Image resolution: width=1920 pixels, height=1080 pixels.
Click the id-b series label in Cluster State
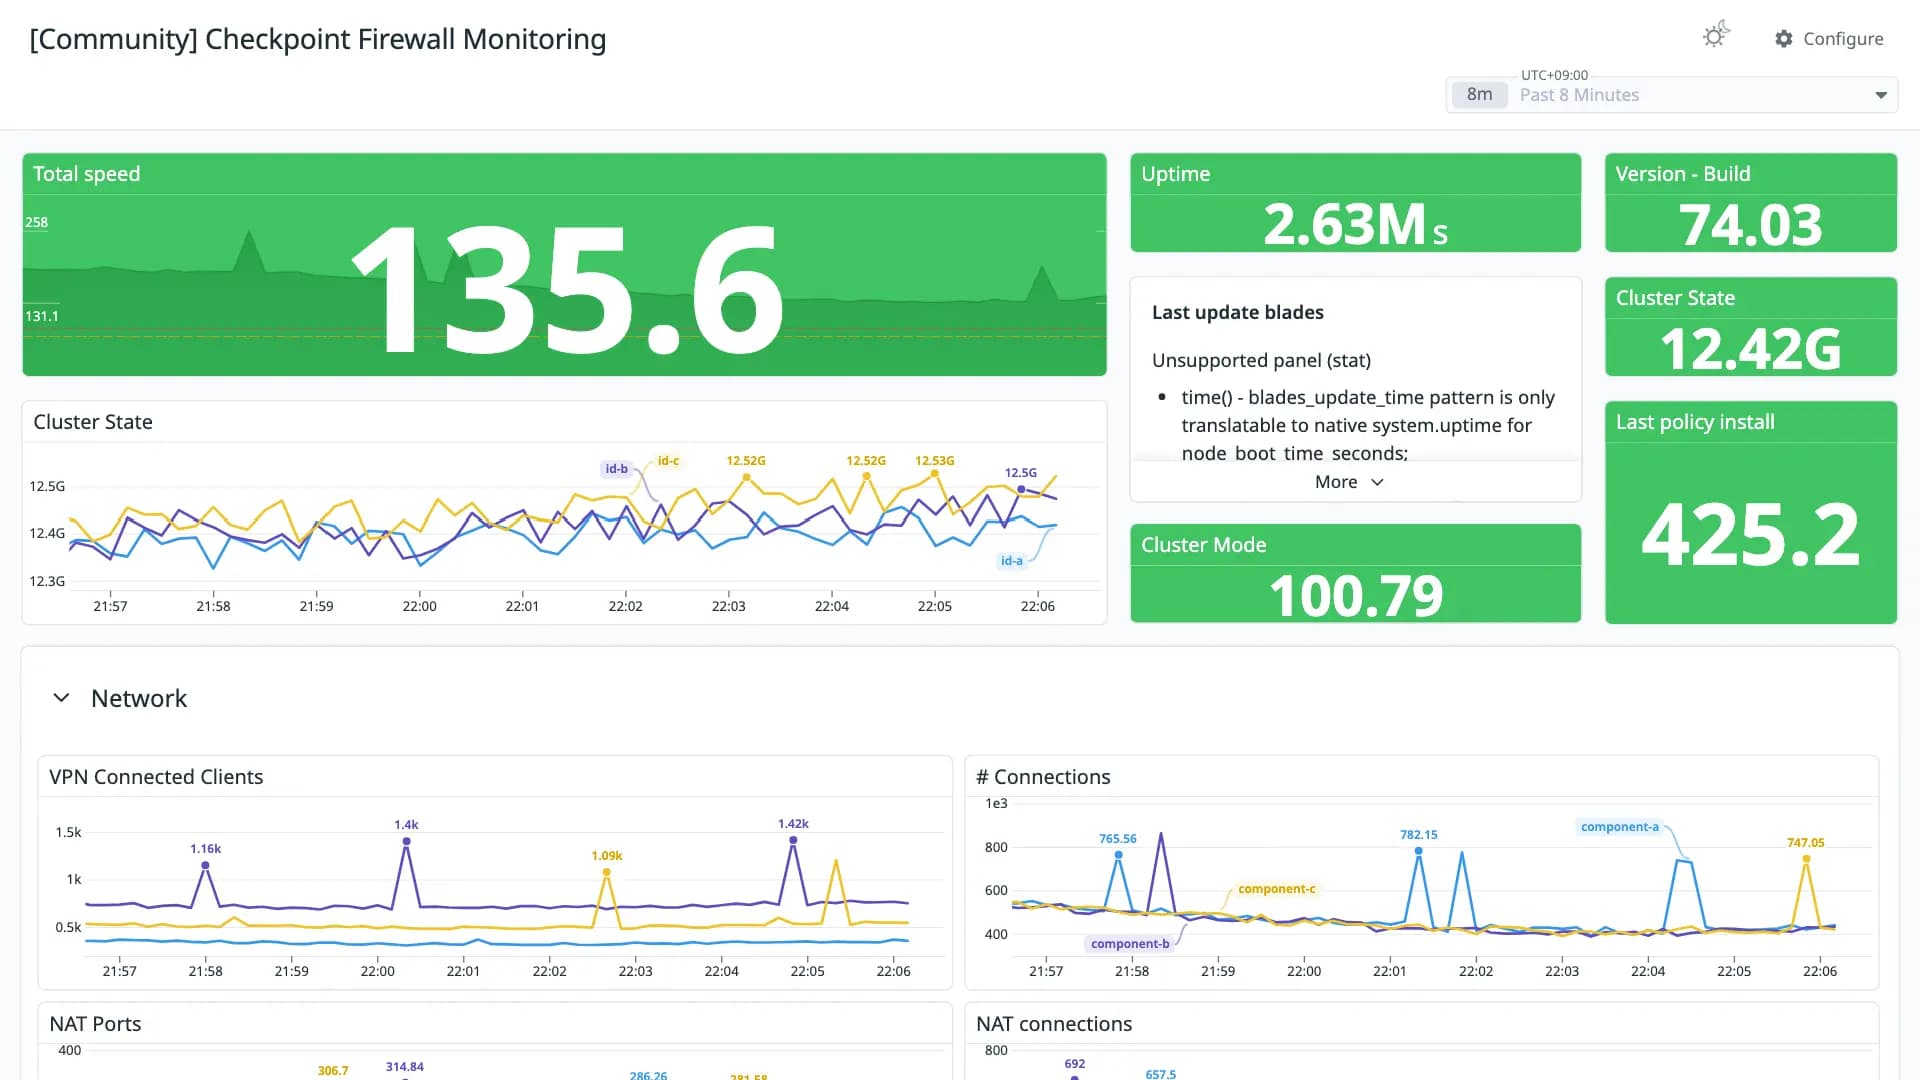616,469
